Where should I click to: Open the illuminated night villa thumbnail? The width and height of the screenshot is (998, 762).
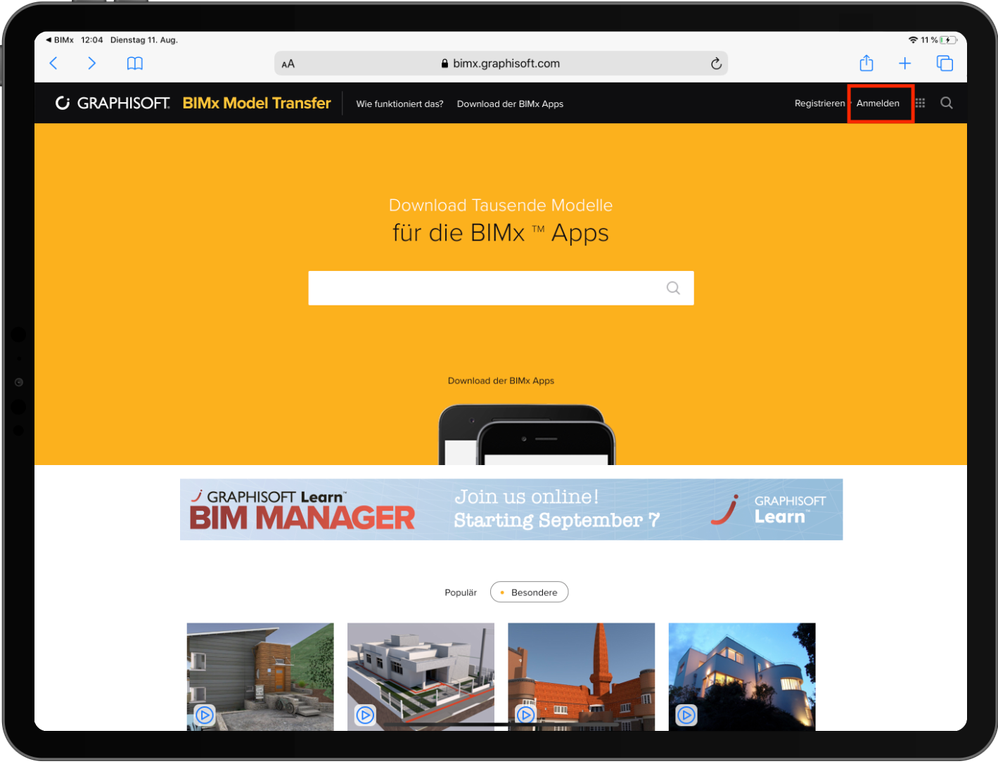click(x=742, y=677)
